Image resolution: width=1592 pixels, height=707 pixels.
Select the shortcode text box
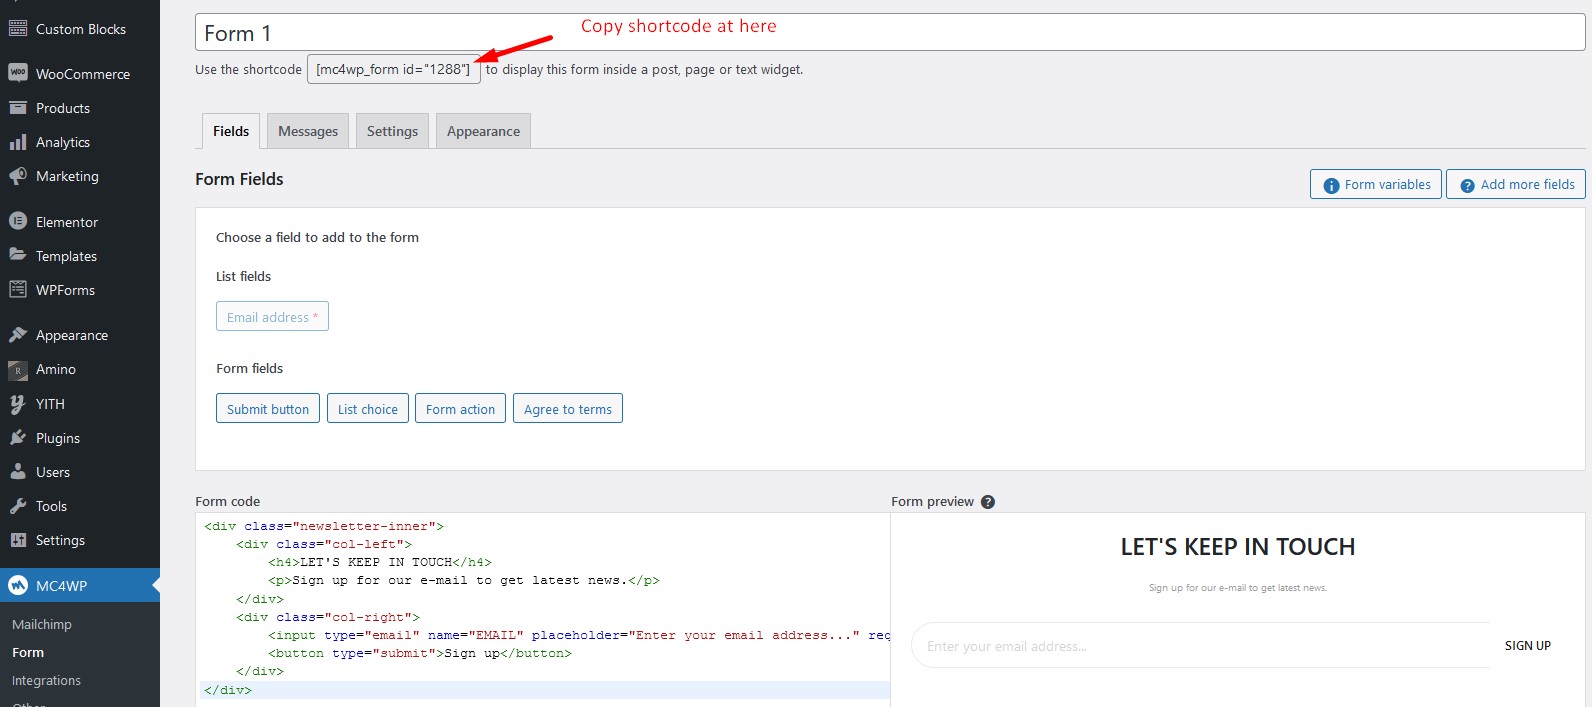(393, 69)
